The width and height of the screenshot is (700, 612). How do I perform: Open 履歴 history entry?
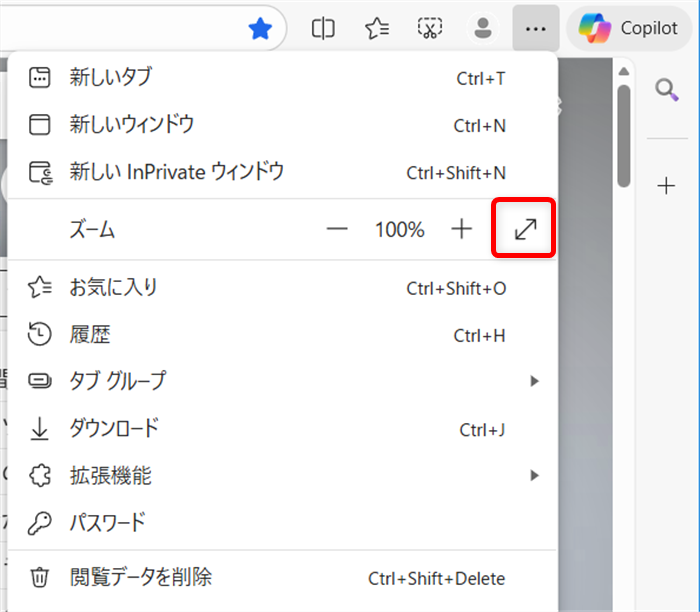[283, 335]
